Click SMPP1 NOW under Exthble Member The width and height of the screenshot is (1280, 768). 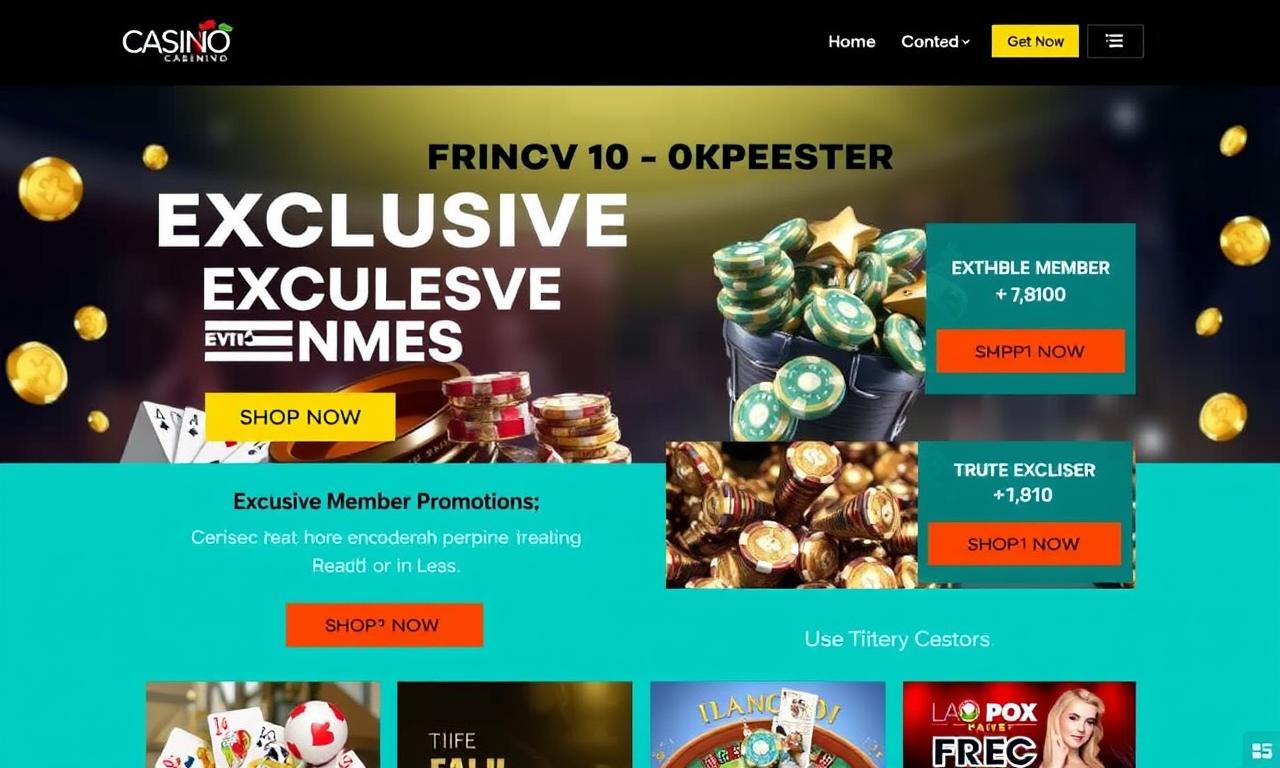(1030, 352)
